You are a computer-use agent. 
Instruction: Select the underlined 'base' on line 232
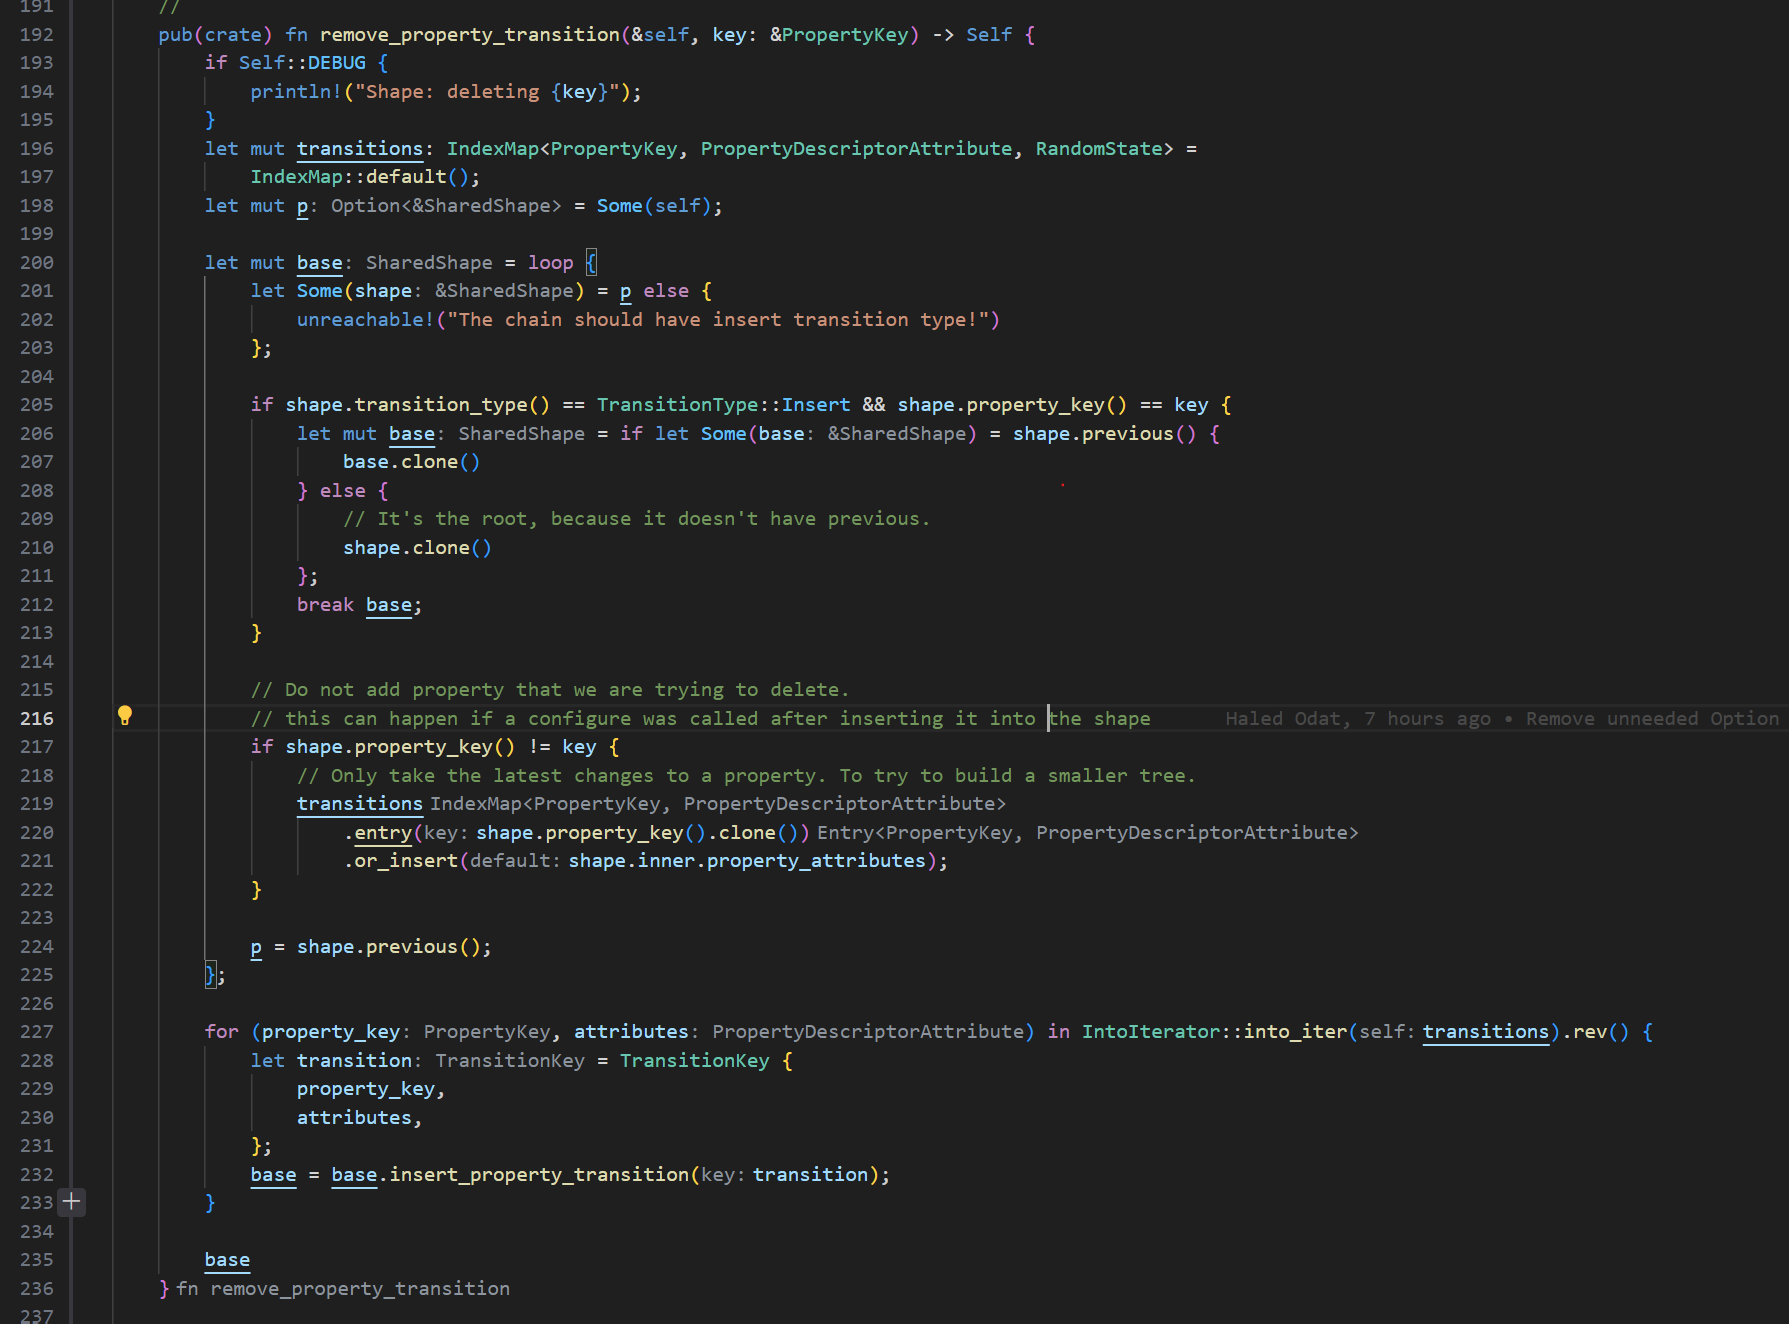click(273, 1174)
